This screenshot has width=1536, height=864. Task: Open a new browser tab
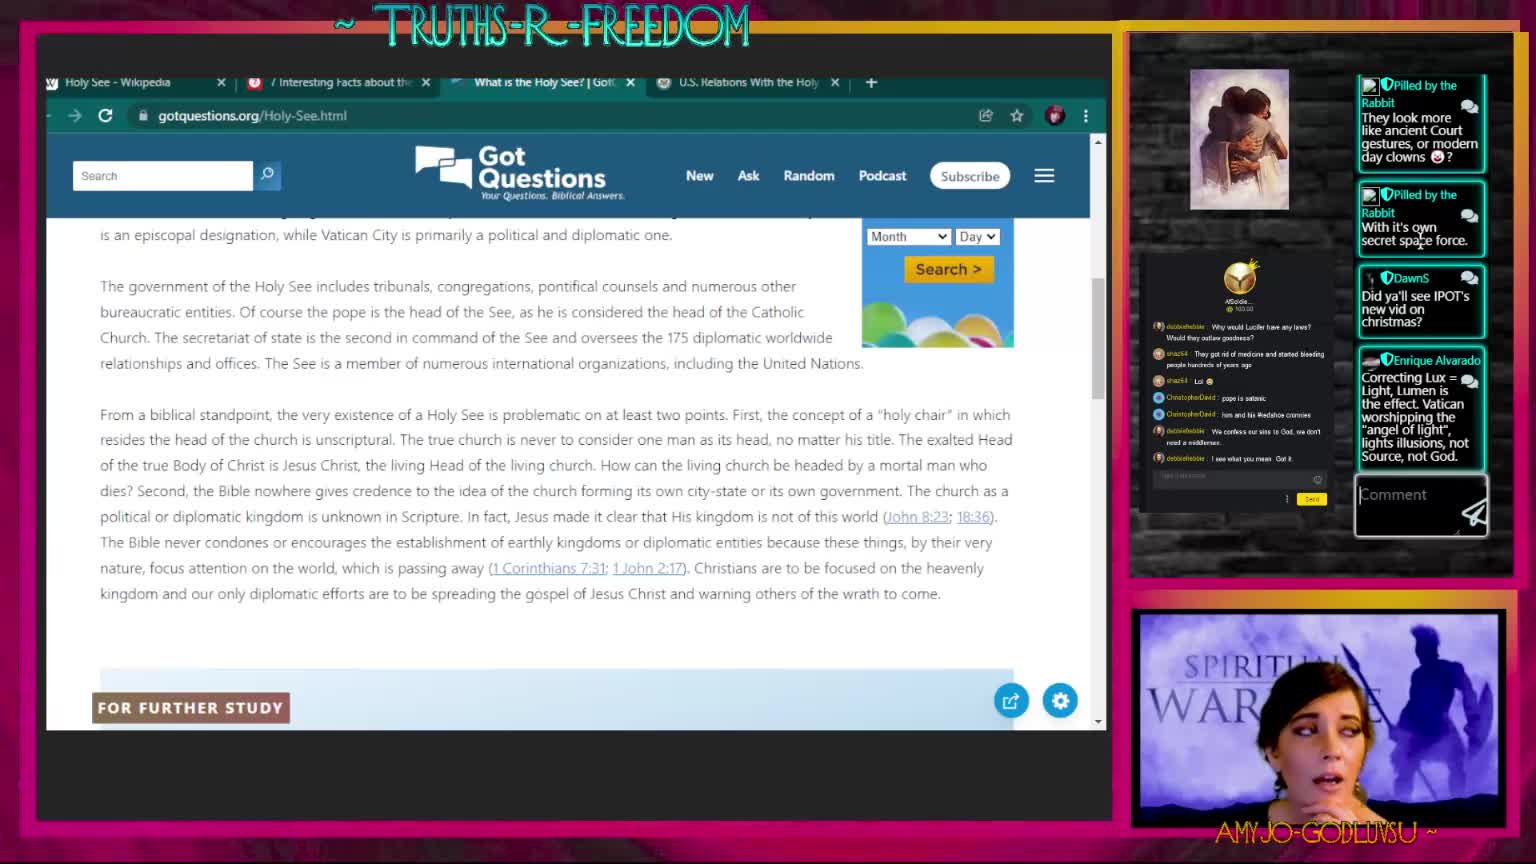coord(871,83)
